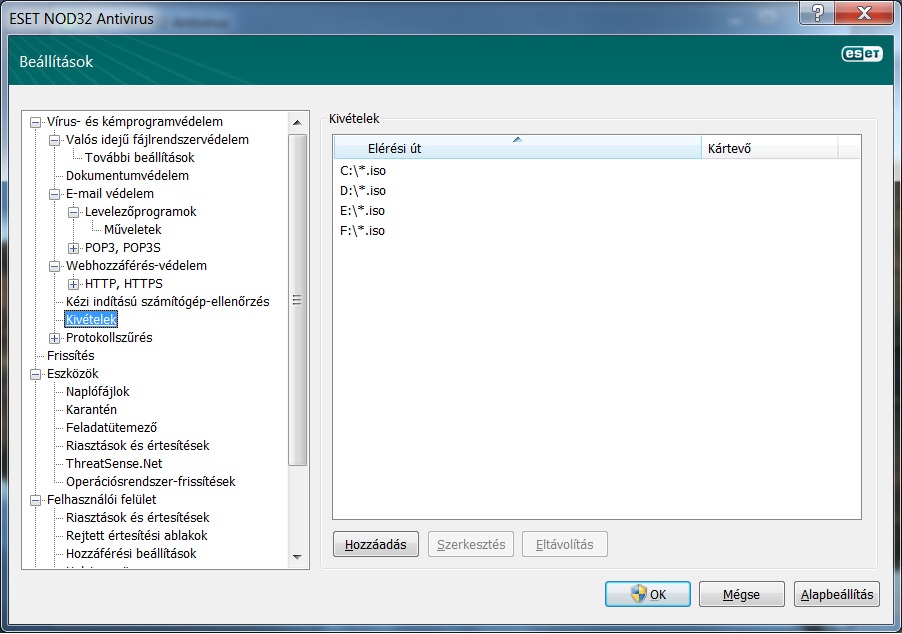Screen dimensions: 902x634
Task: Click the Mégse cancel button
Action: pyautogui.click(x=741, y=594)
